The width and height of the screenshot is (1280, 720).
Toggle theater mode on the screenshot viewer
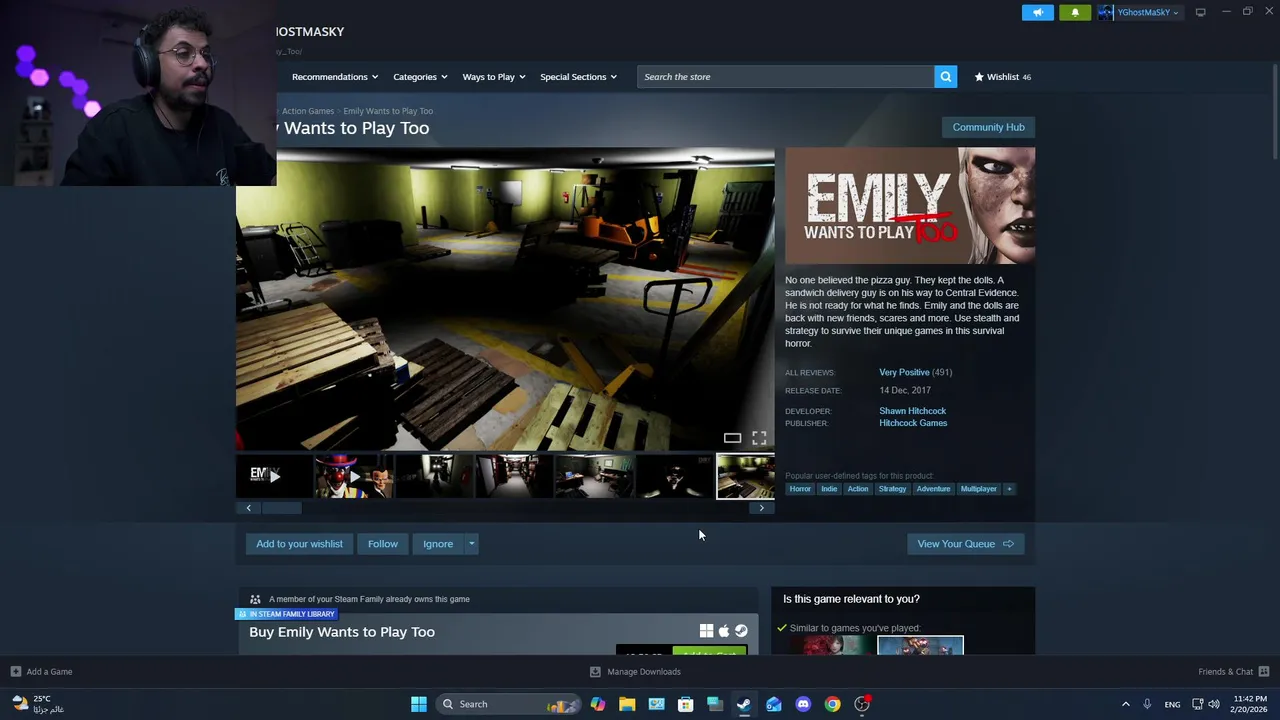(x=732, y=438)
